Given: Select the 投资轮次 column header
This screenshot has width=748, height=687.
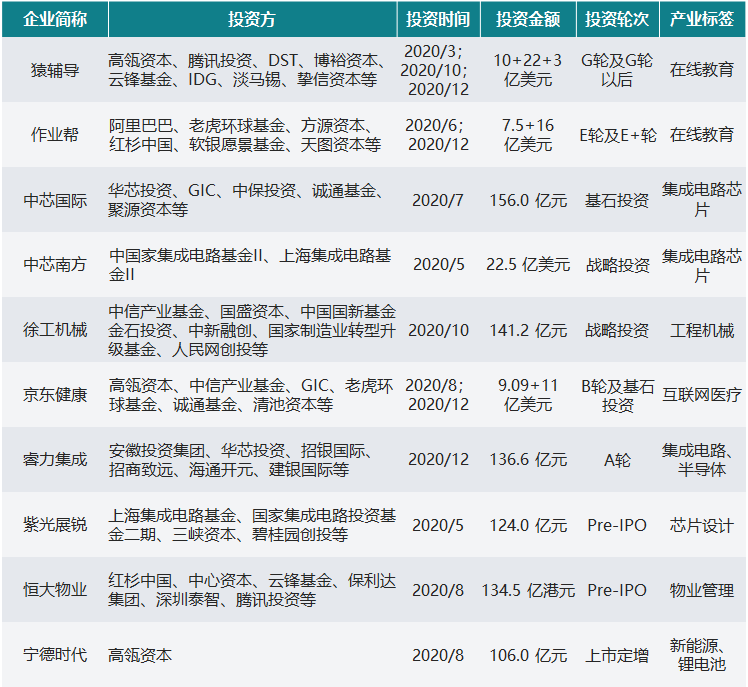Looking at the screenshot, I should tap(618, 19).
